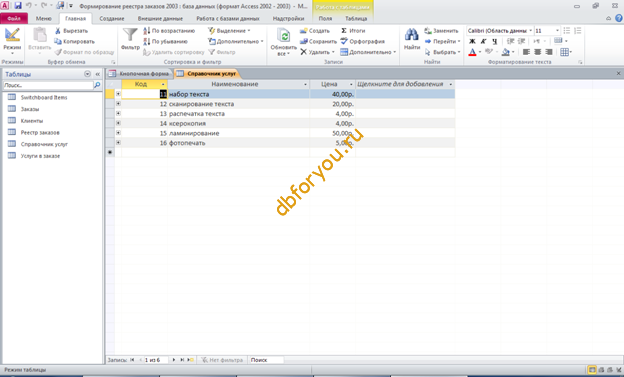Image resolution: width=624 pixels, height=377 pixels.
Task: Open the Наименование column dropdown arrow
Action: click(x=305, y=84)
